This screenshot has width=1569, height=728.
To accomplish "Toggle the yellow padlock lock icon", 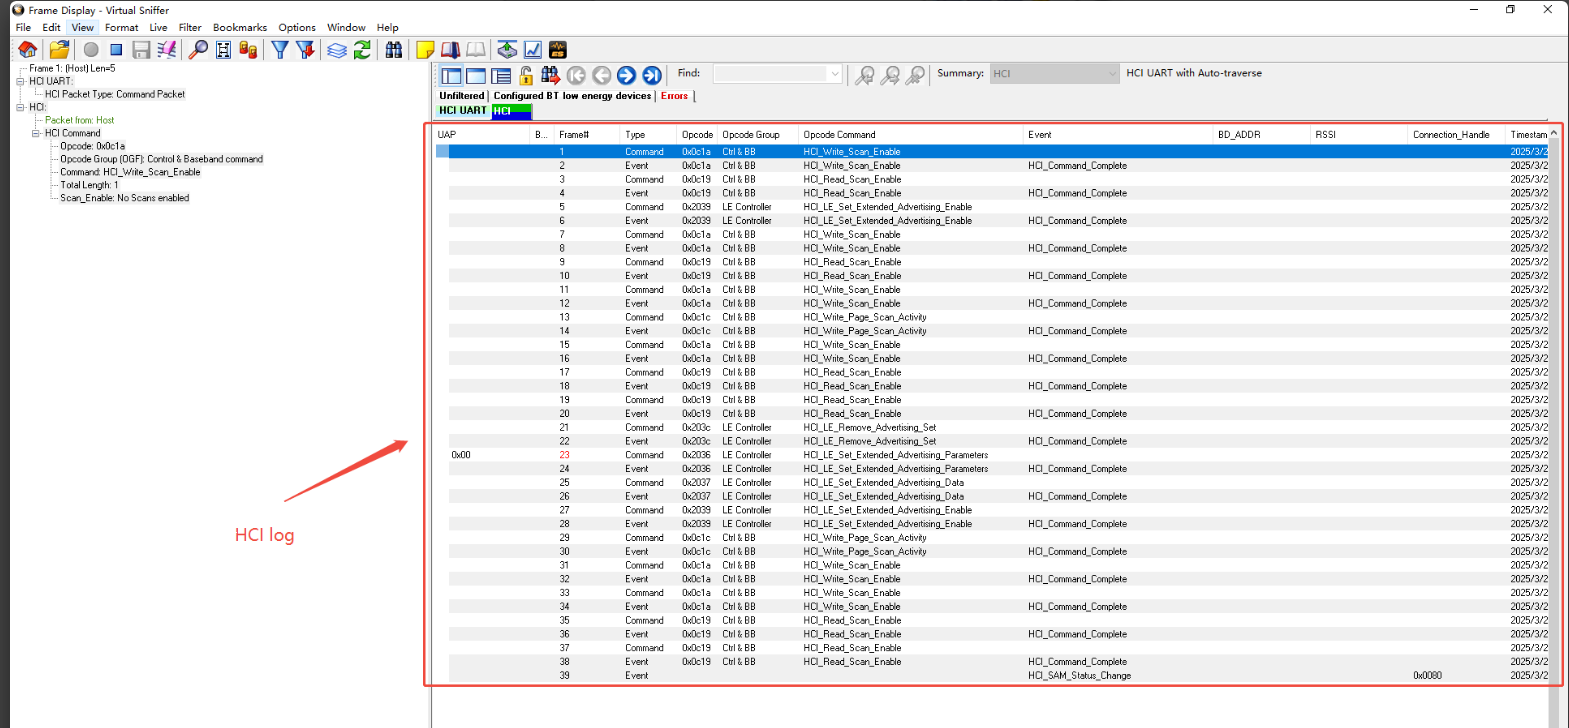I will click(526, 75).
